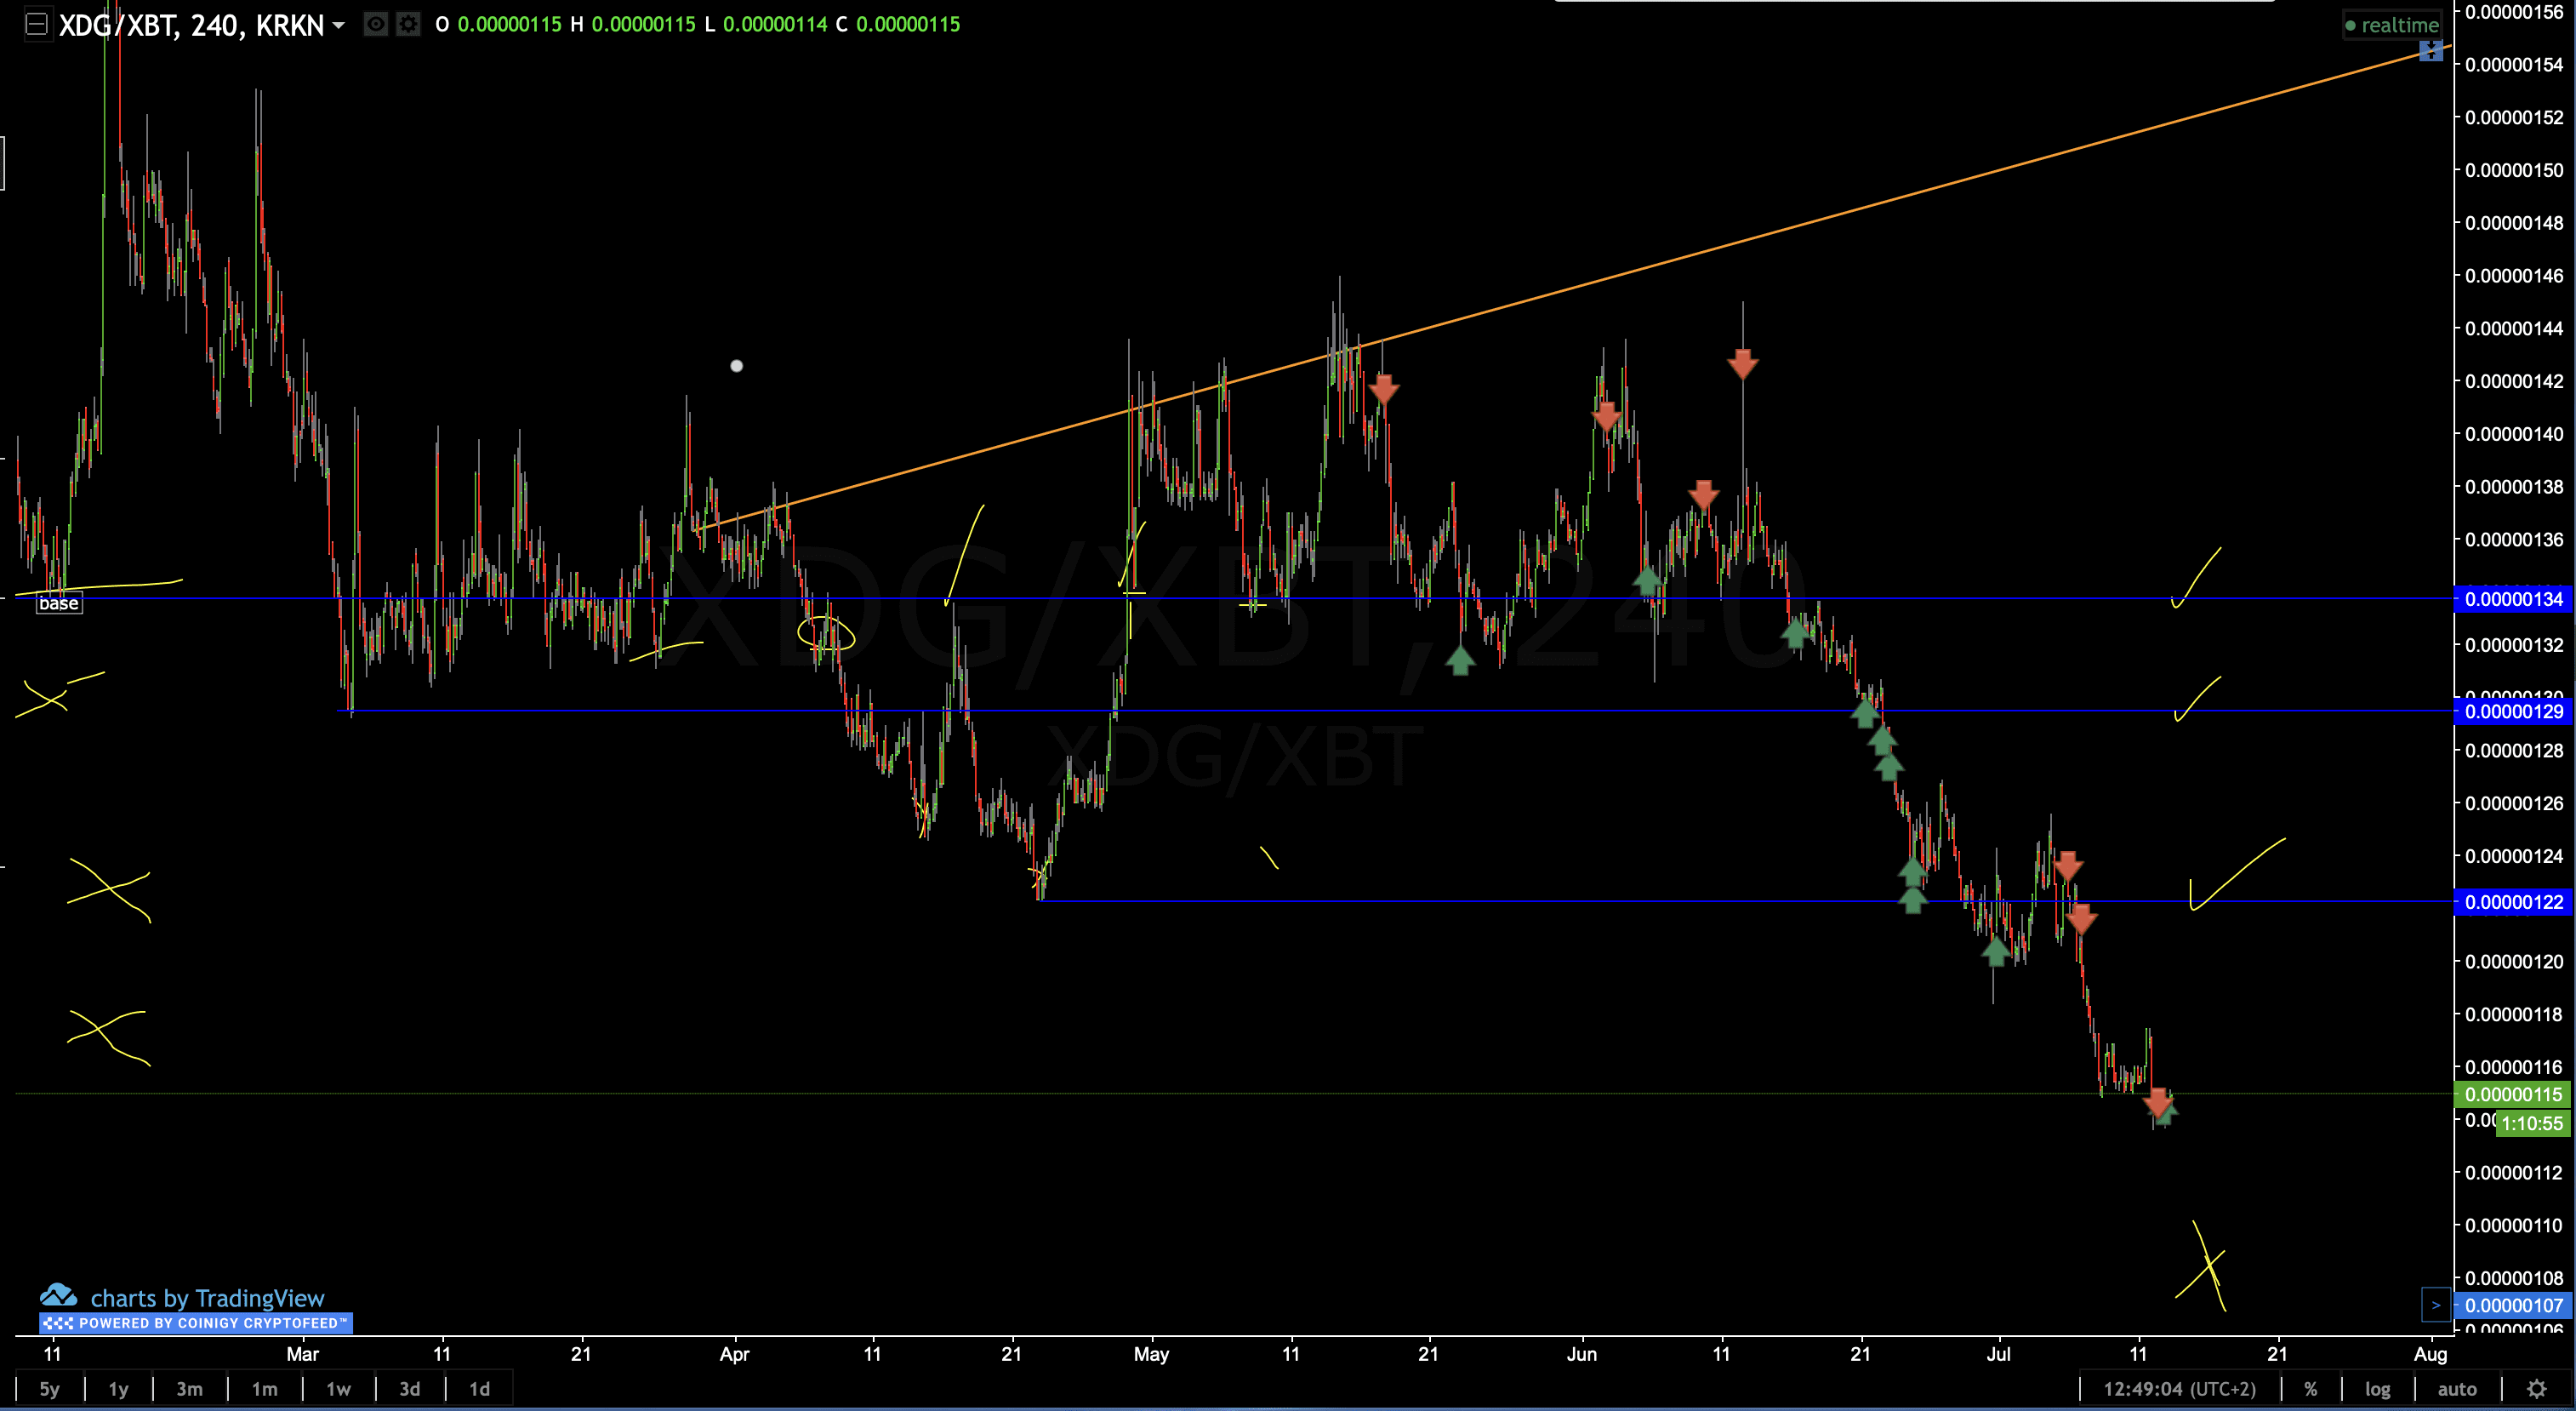Click the green 0.00000115 current price label

[2513, 1094]
